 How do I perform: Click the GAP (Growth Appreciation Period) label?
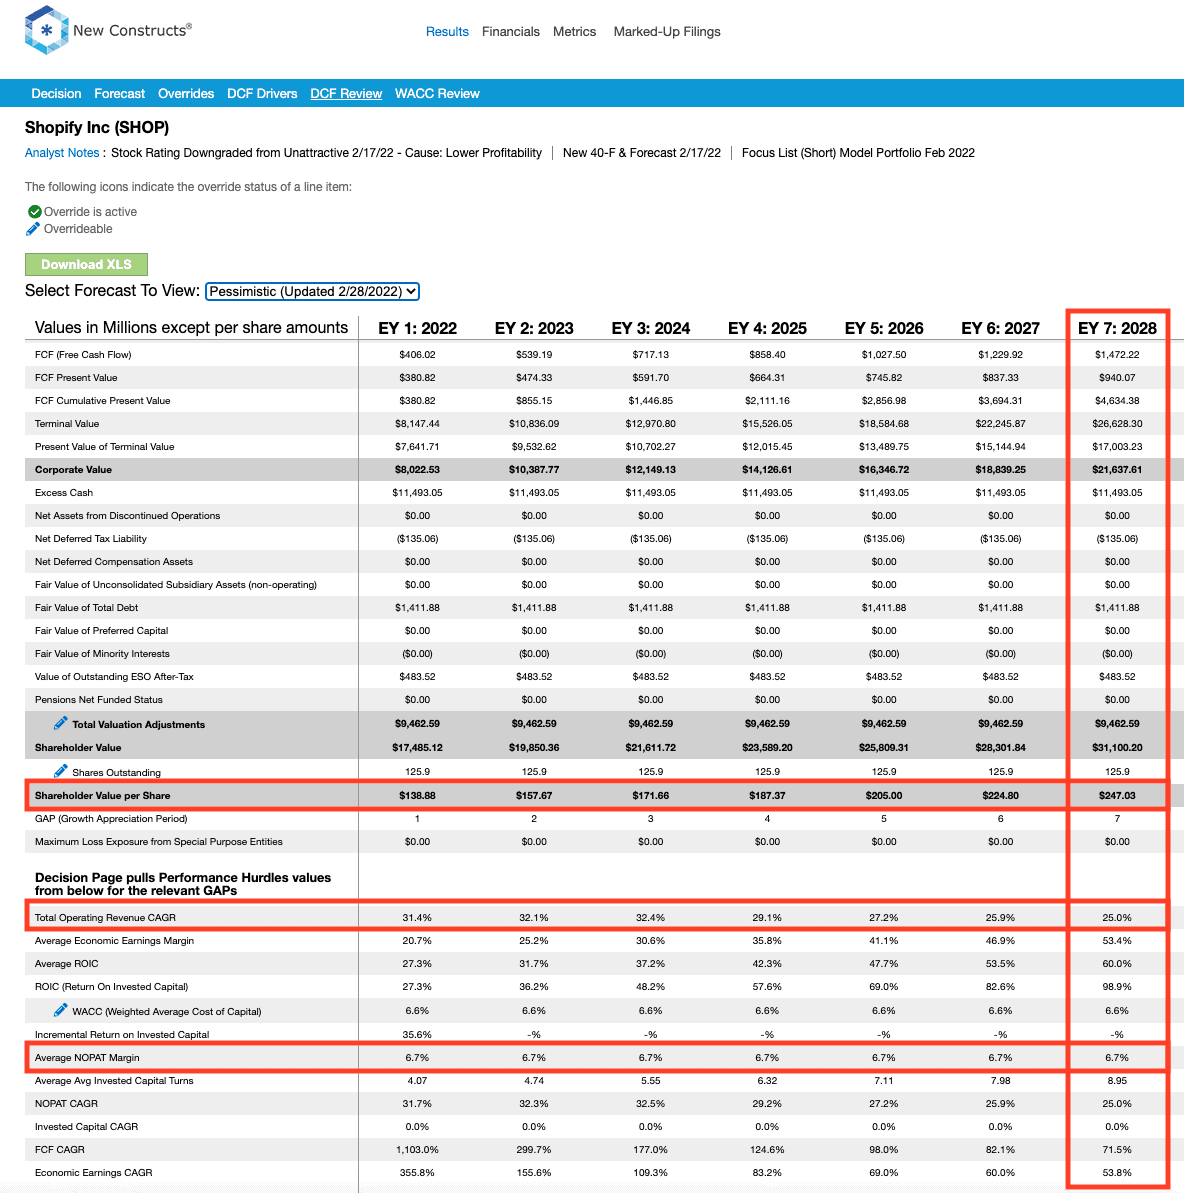tap(111, 819)
